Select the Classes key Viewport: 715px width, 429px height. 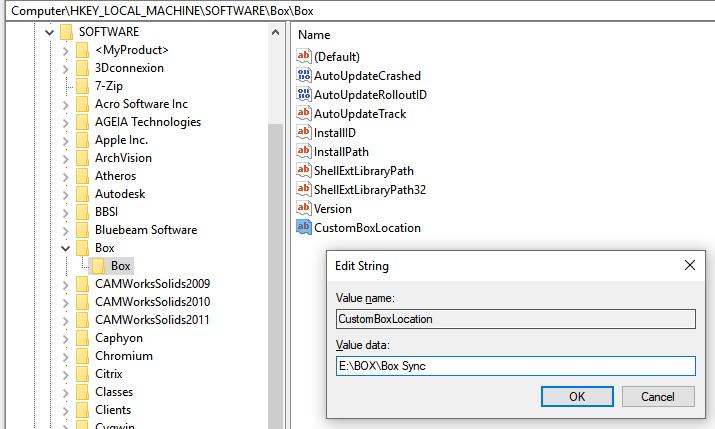tap(114, 392)
